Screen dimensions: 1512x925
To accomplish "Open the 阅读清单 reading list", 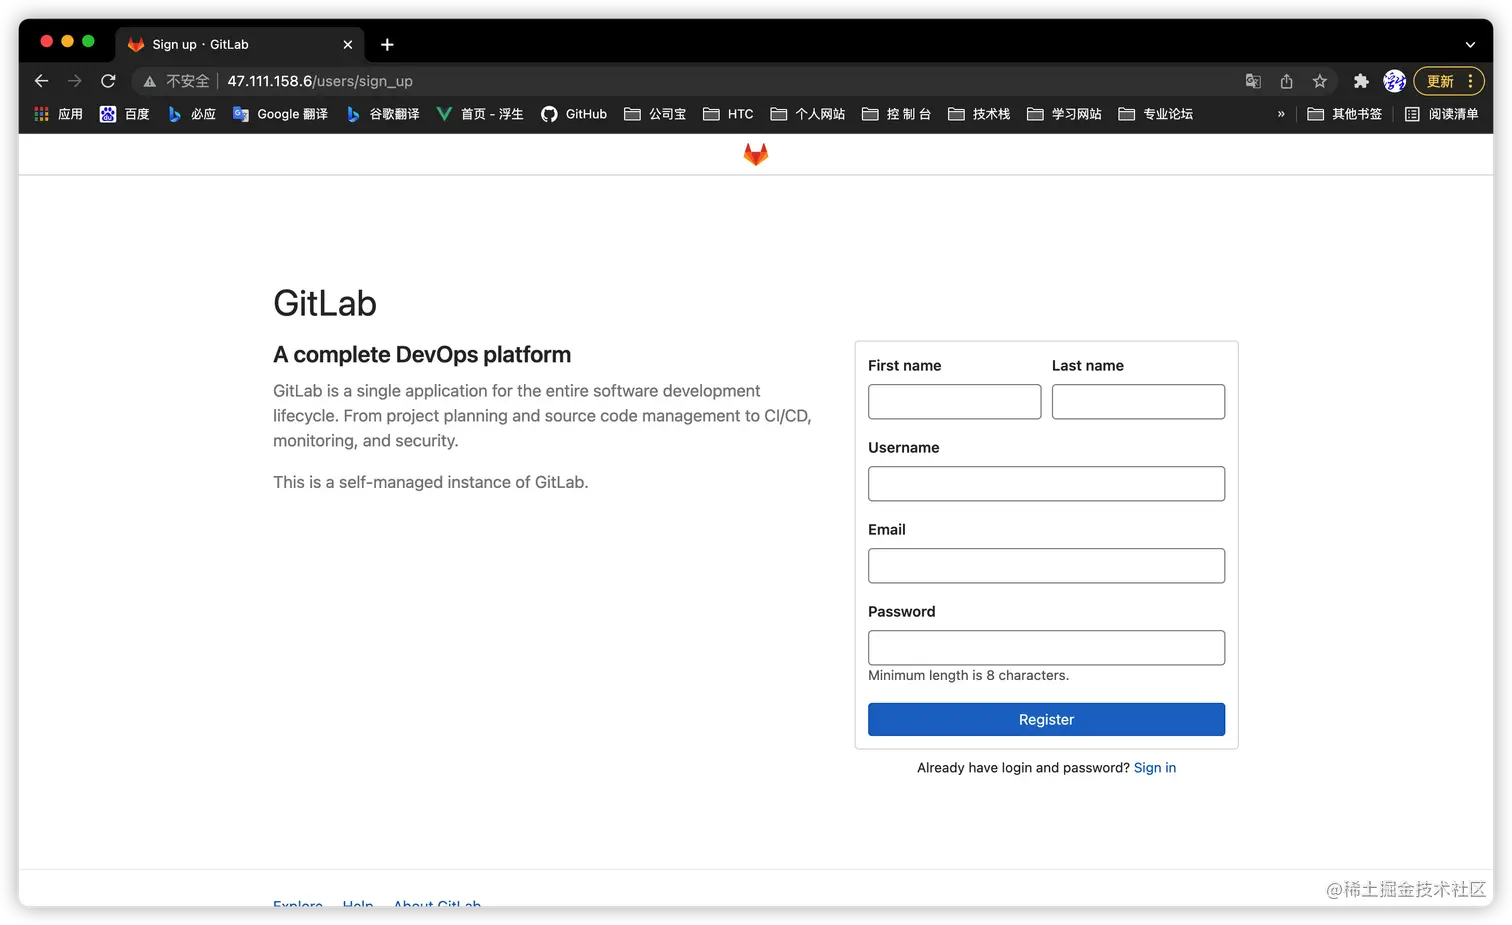I will tap(1442, 114).
